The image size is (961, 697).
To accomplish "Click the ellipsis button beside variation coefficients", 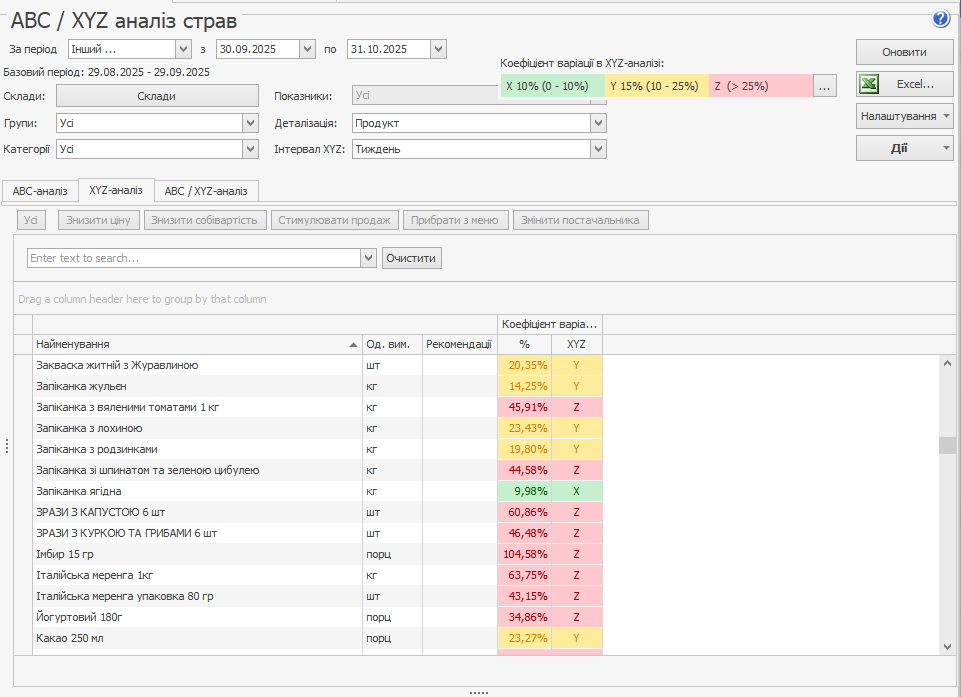I will [x=824, y=87].
